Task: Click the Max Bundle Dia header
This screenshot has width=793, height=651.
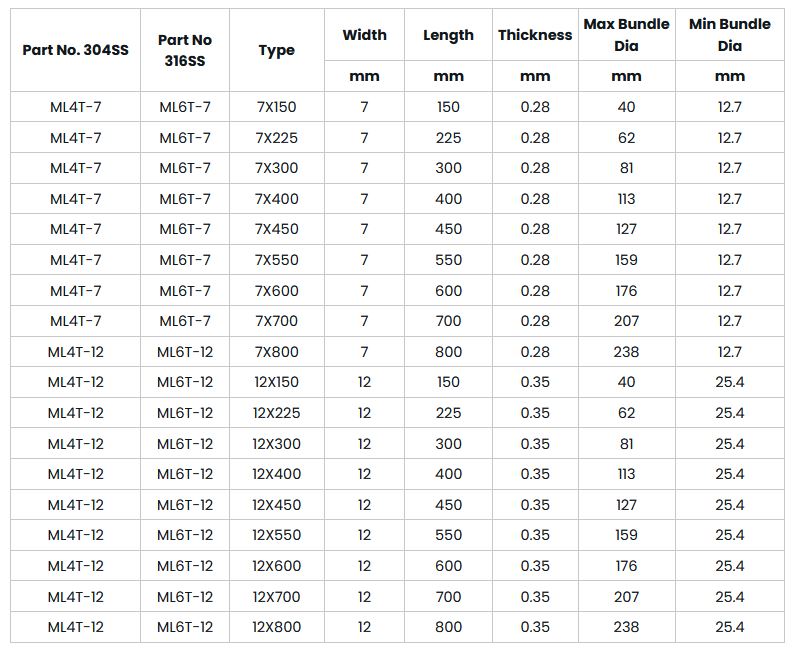Action: pos(626,35)
